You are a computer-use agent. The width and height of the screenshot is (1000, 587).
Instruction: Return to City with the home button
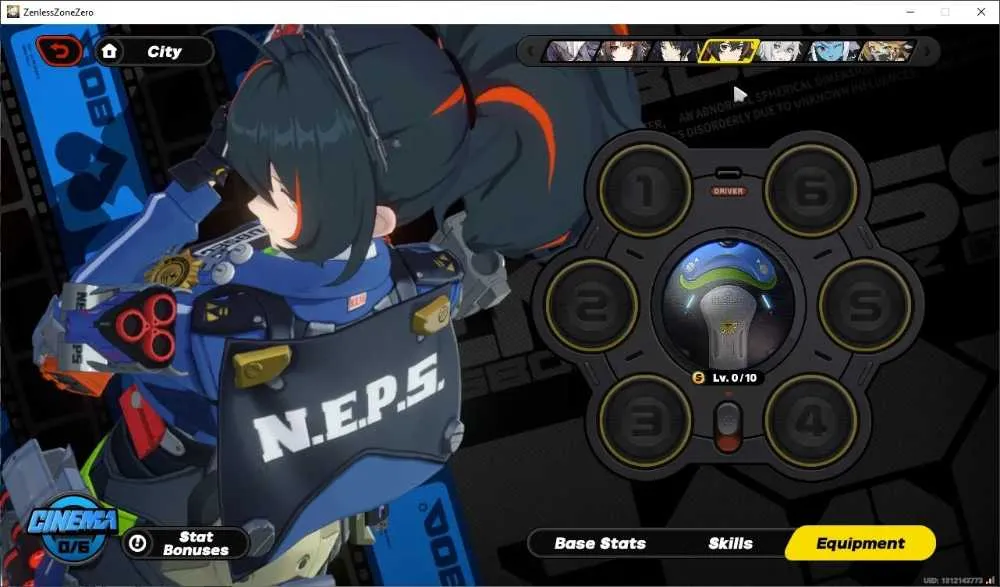click(x=155, y=52)
